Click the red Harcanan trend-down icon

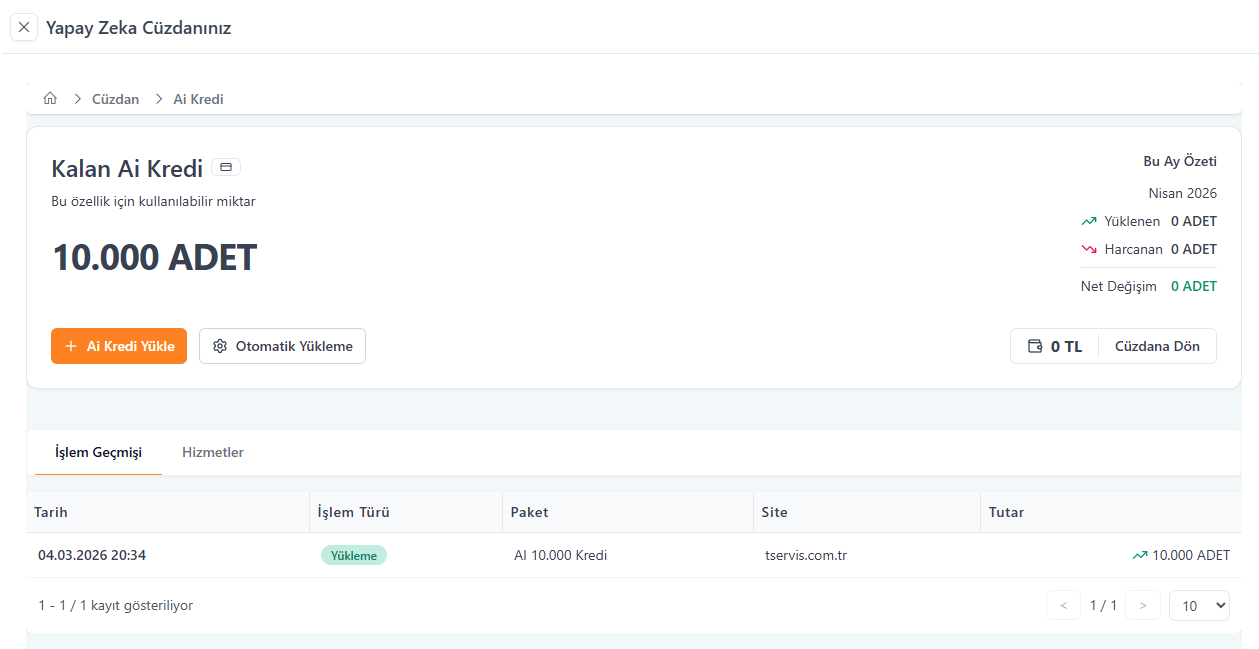pyautogui.click(x=1089, y=249)
